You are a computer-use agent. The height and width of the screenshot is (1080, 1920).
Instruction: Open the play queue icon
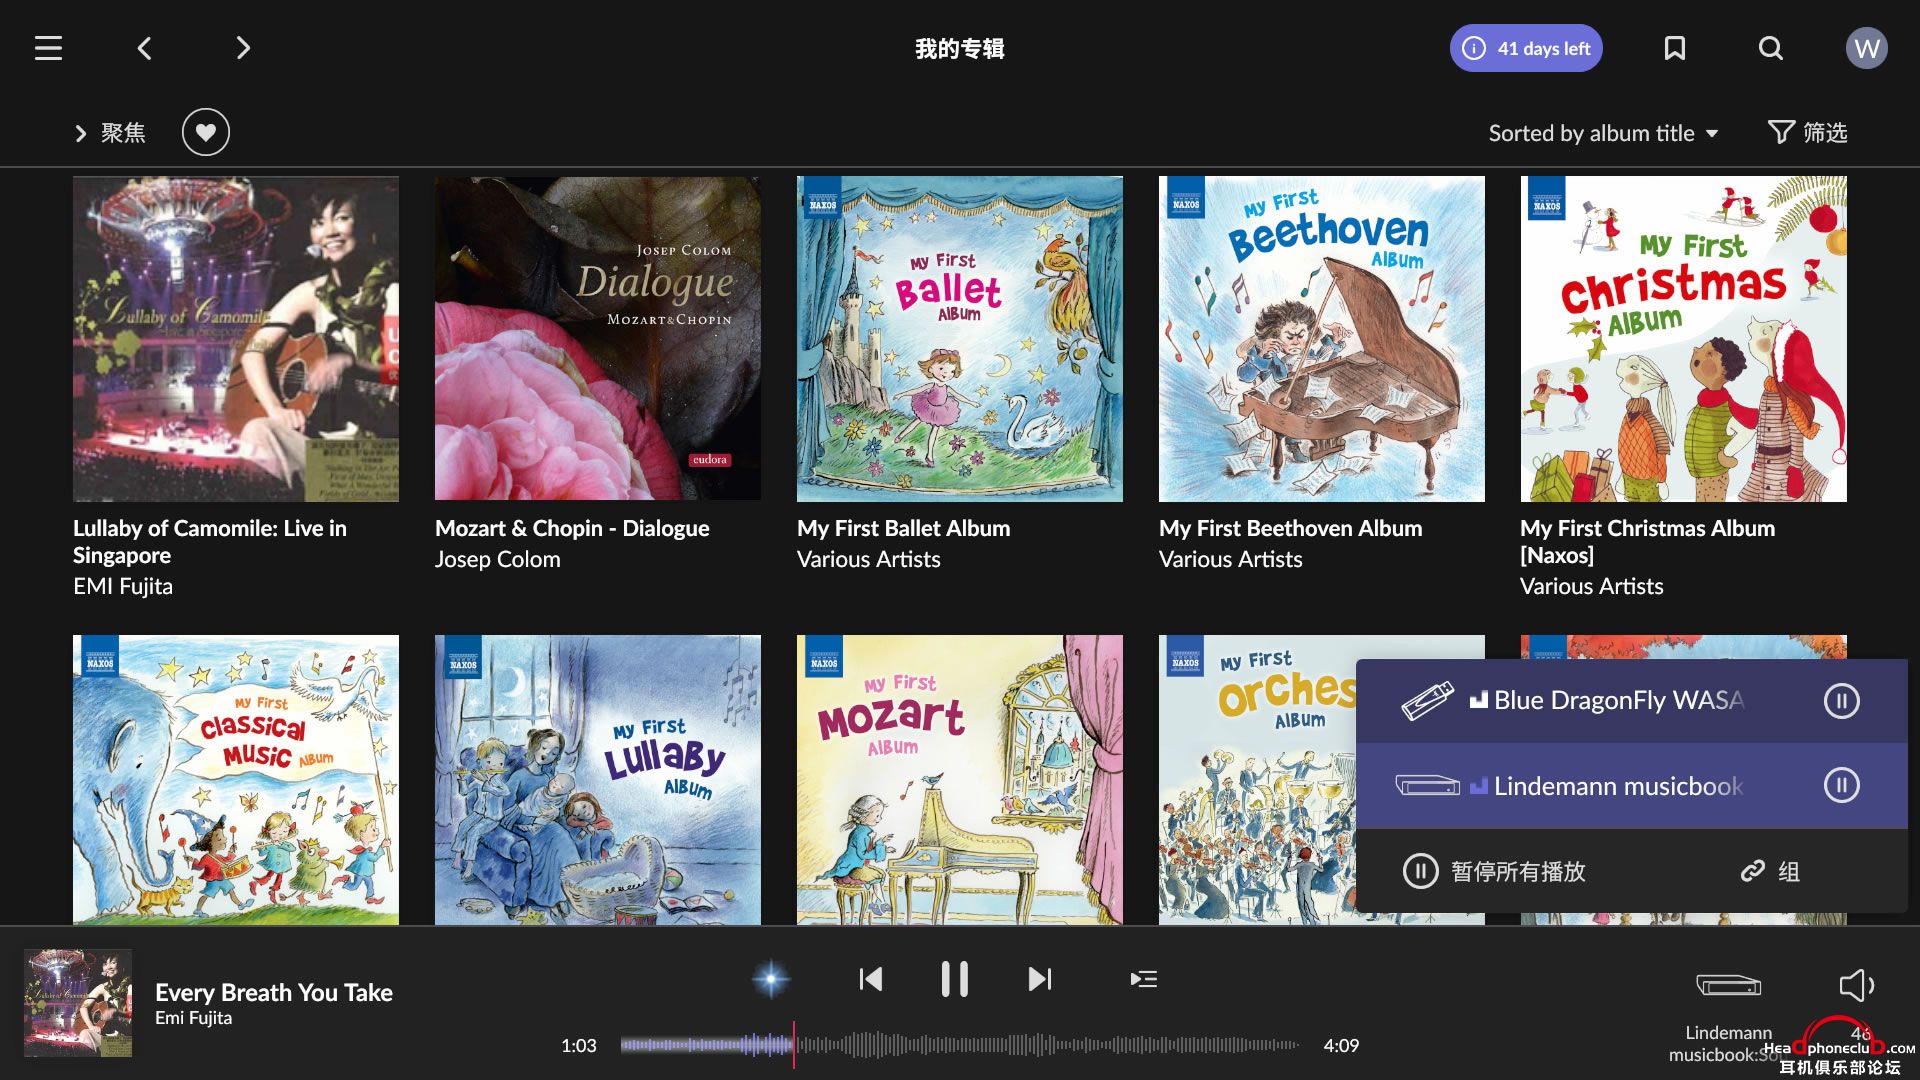click(1144, 979)
